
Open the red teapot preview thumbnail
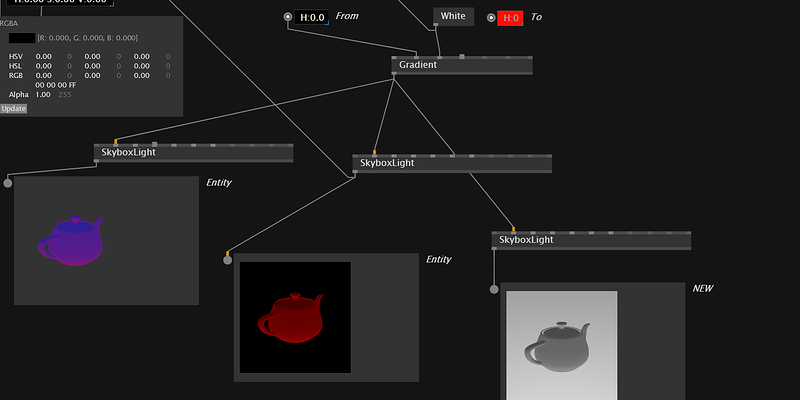pos(294,316)
